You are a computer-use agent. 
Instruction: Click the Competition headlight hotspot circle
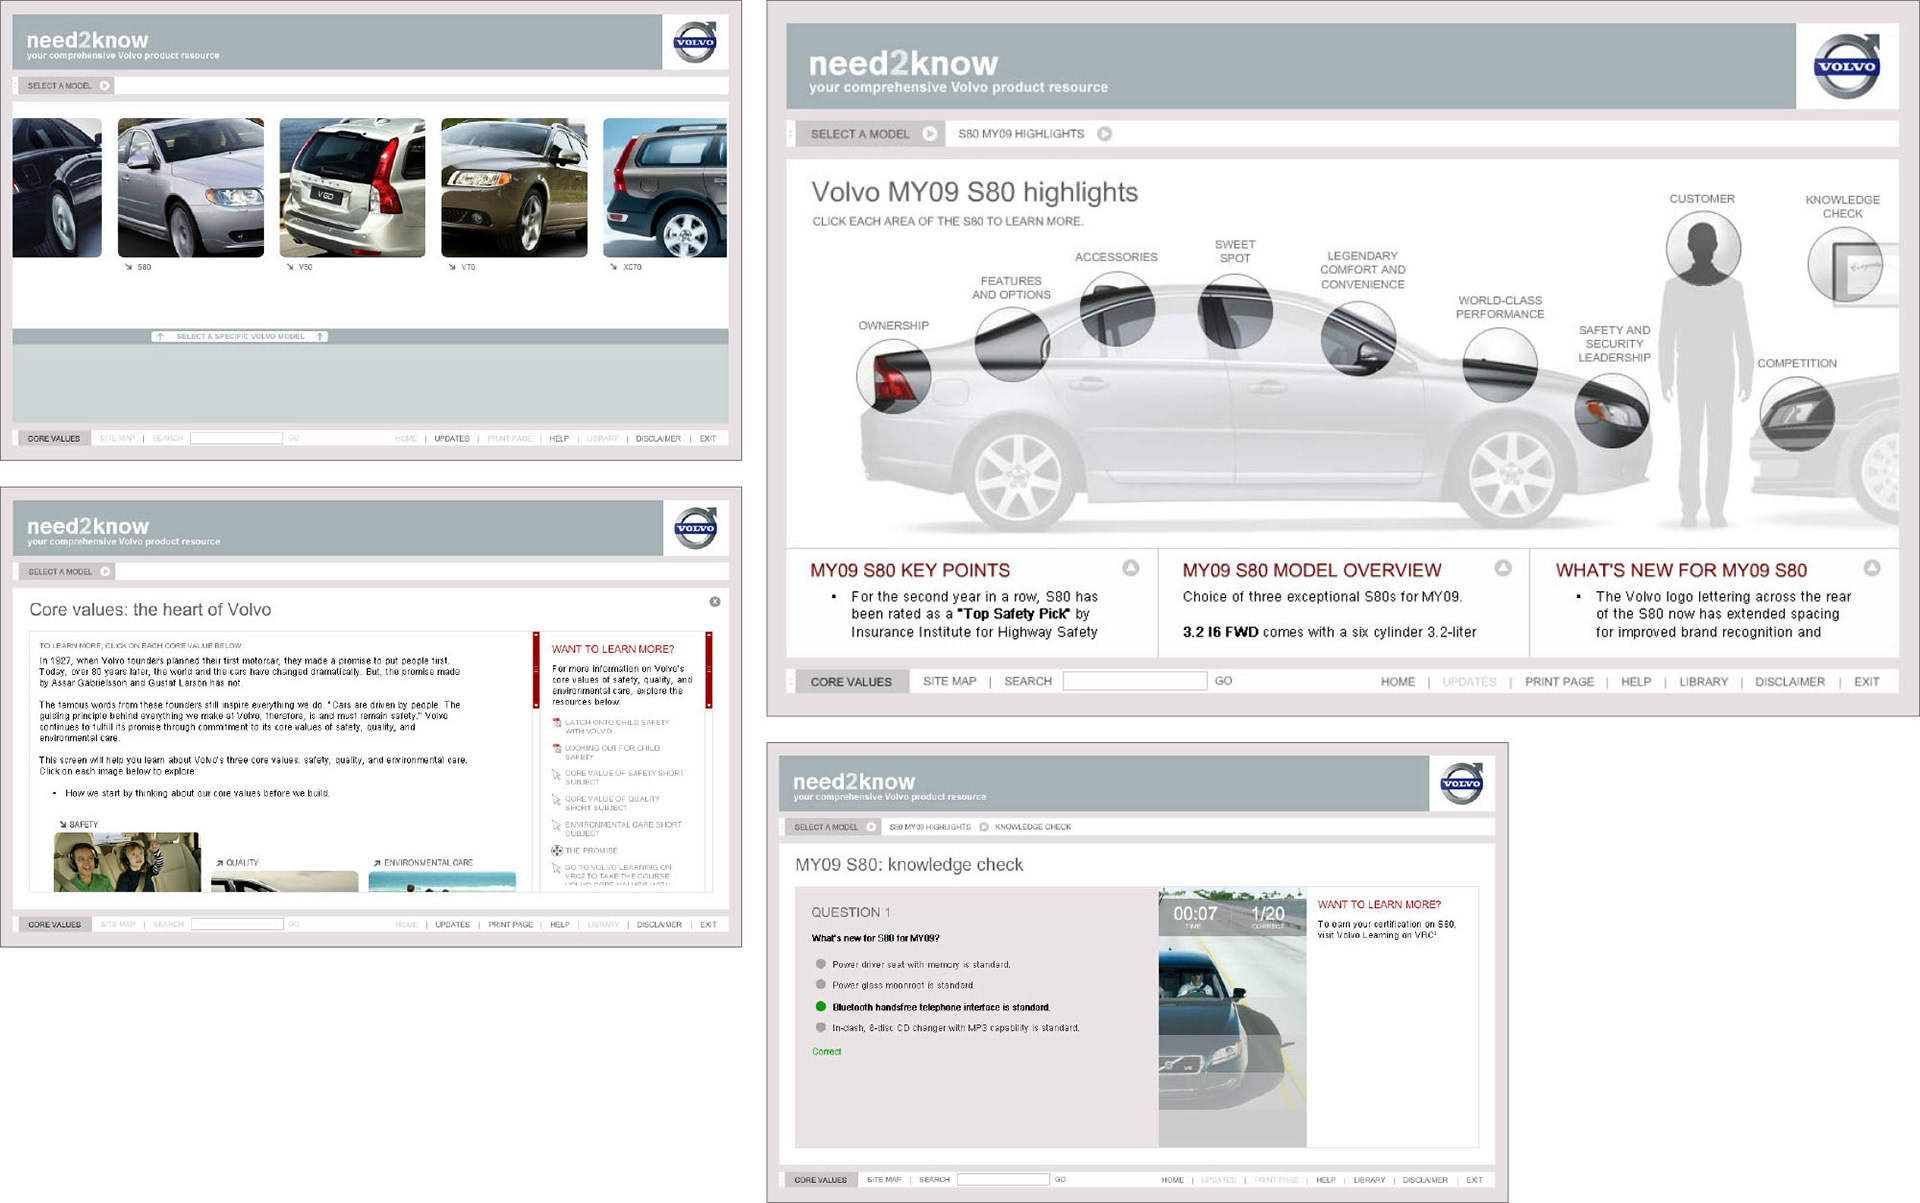pos(1797,413)
